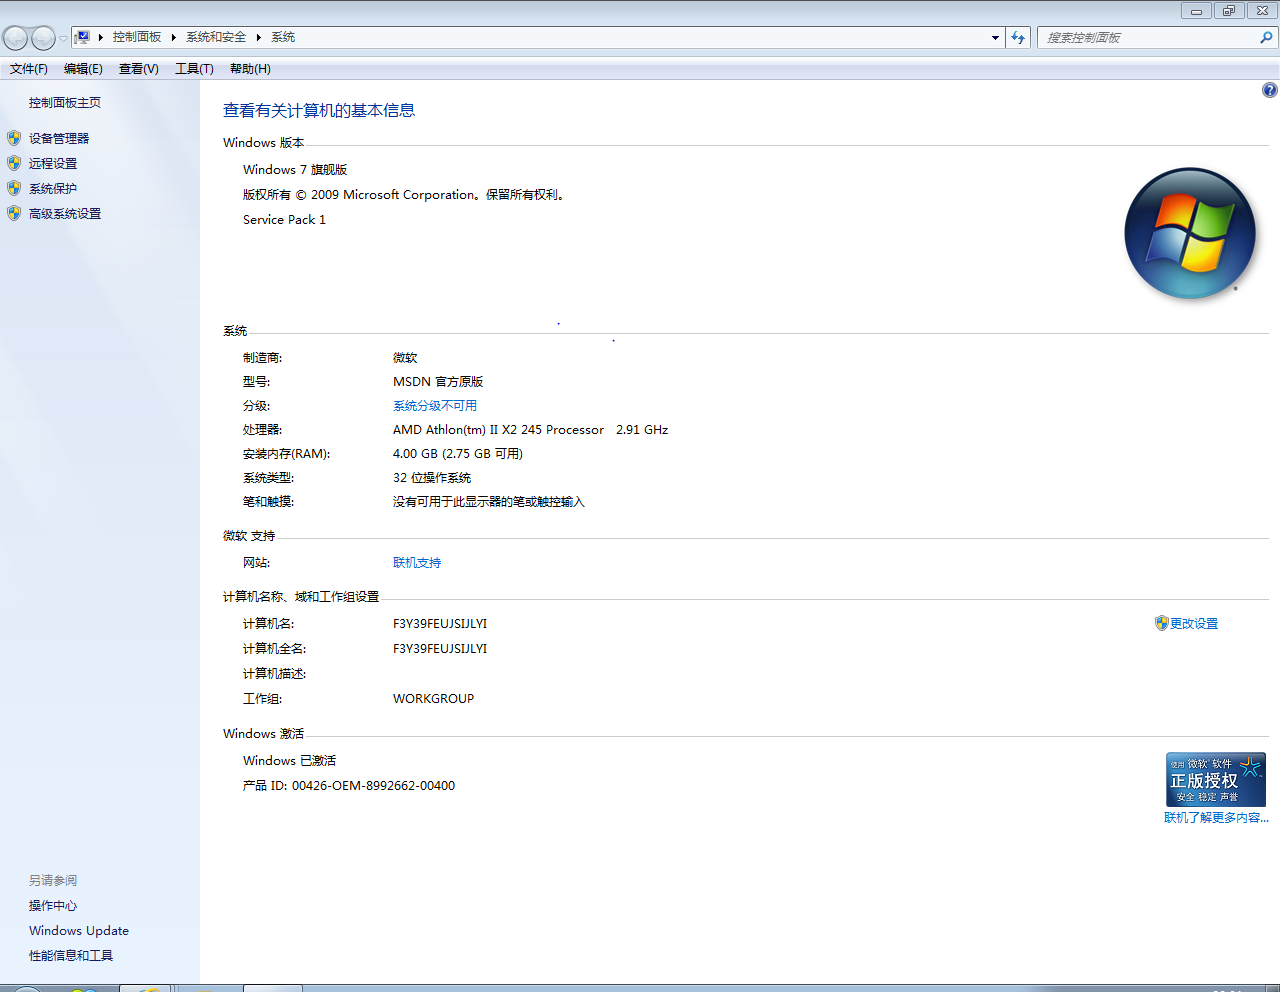
Task: Click shield icon beside 设备管理器
Action: (14, 138)
